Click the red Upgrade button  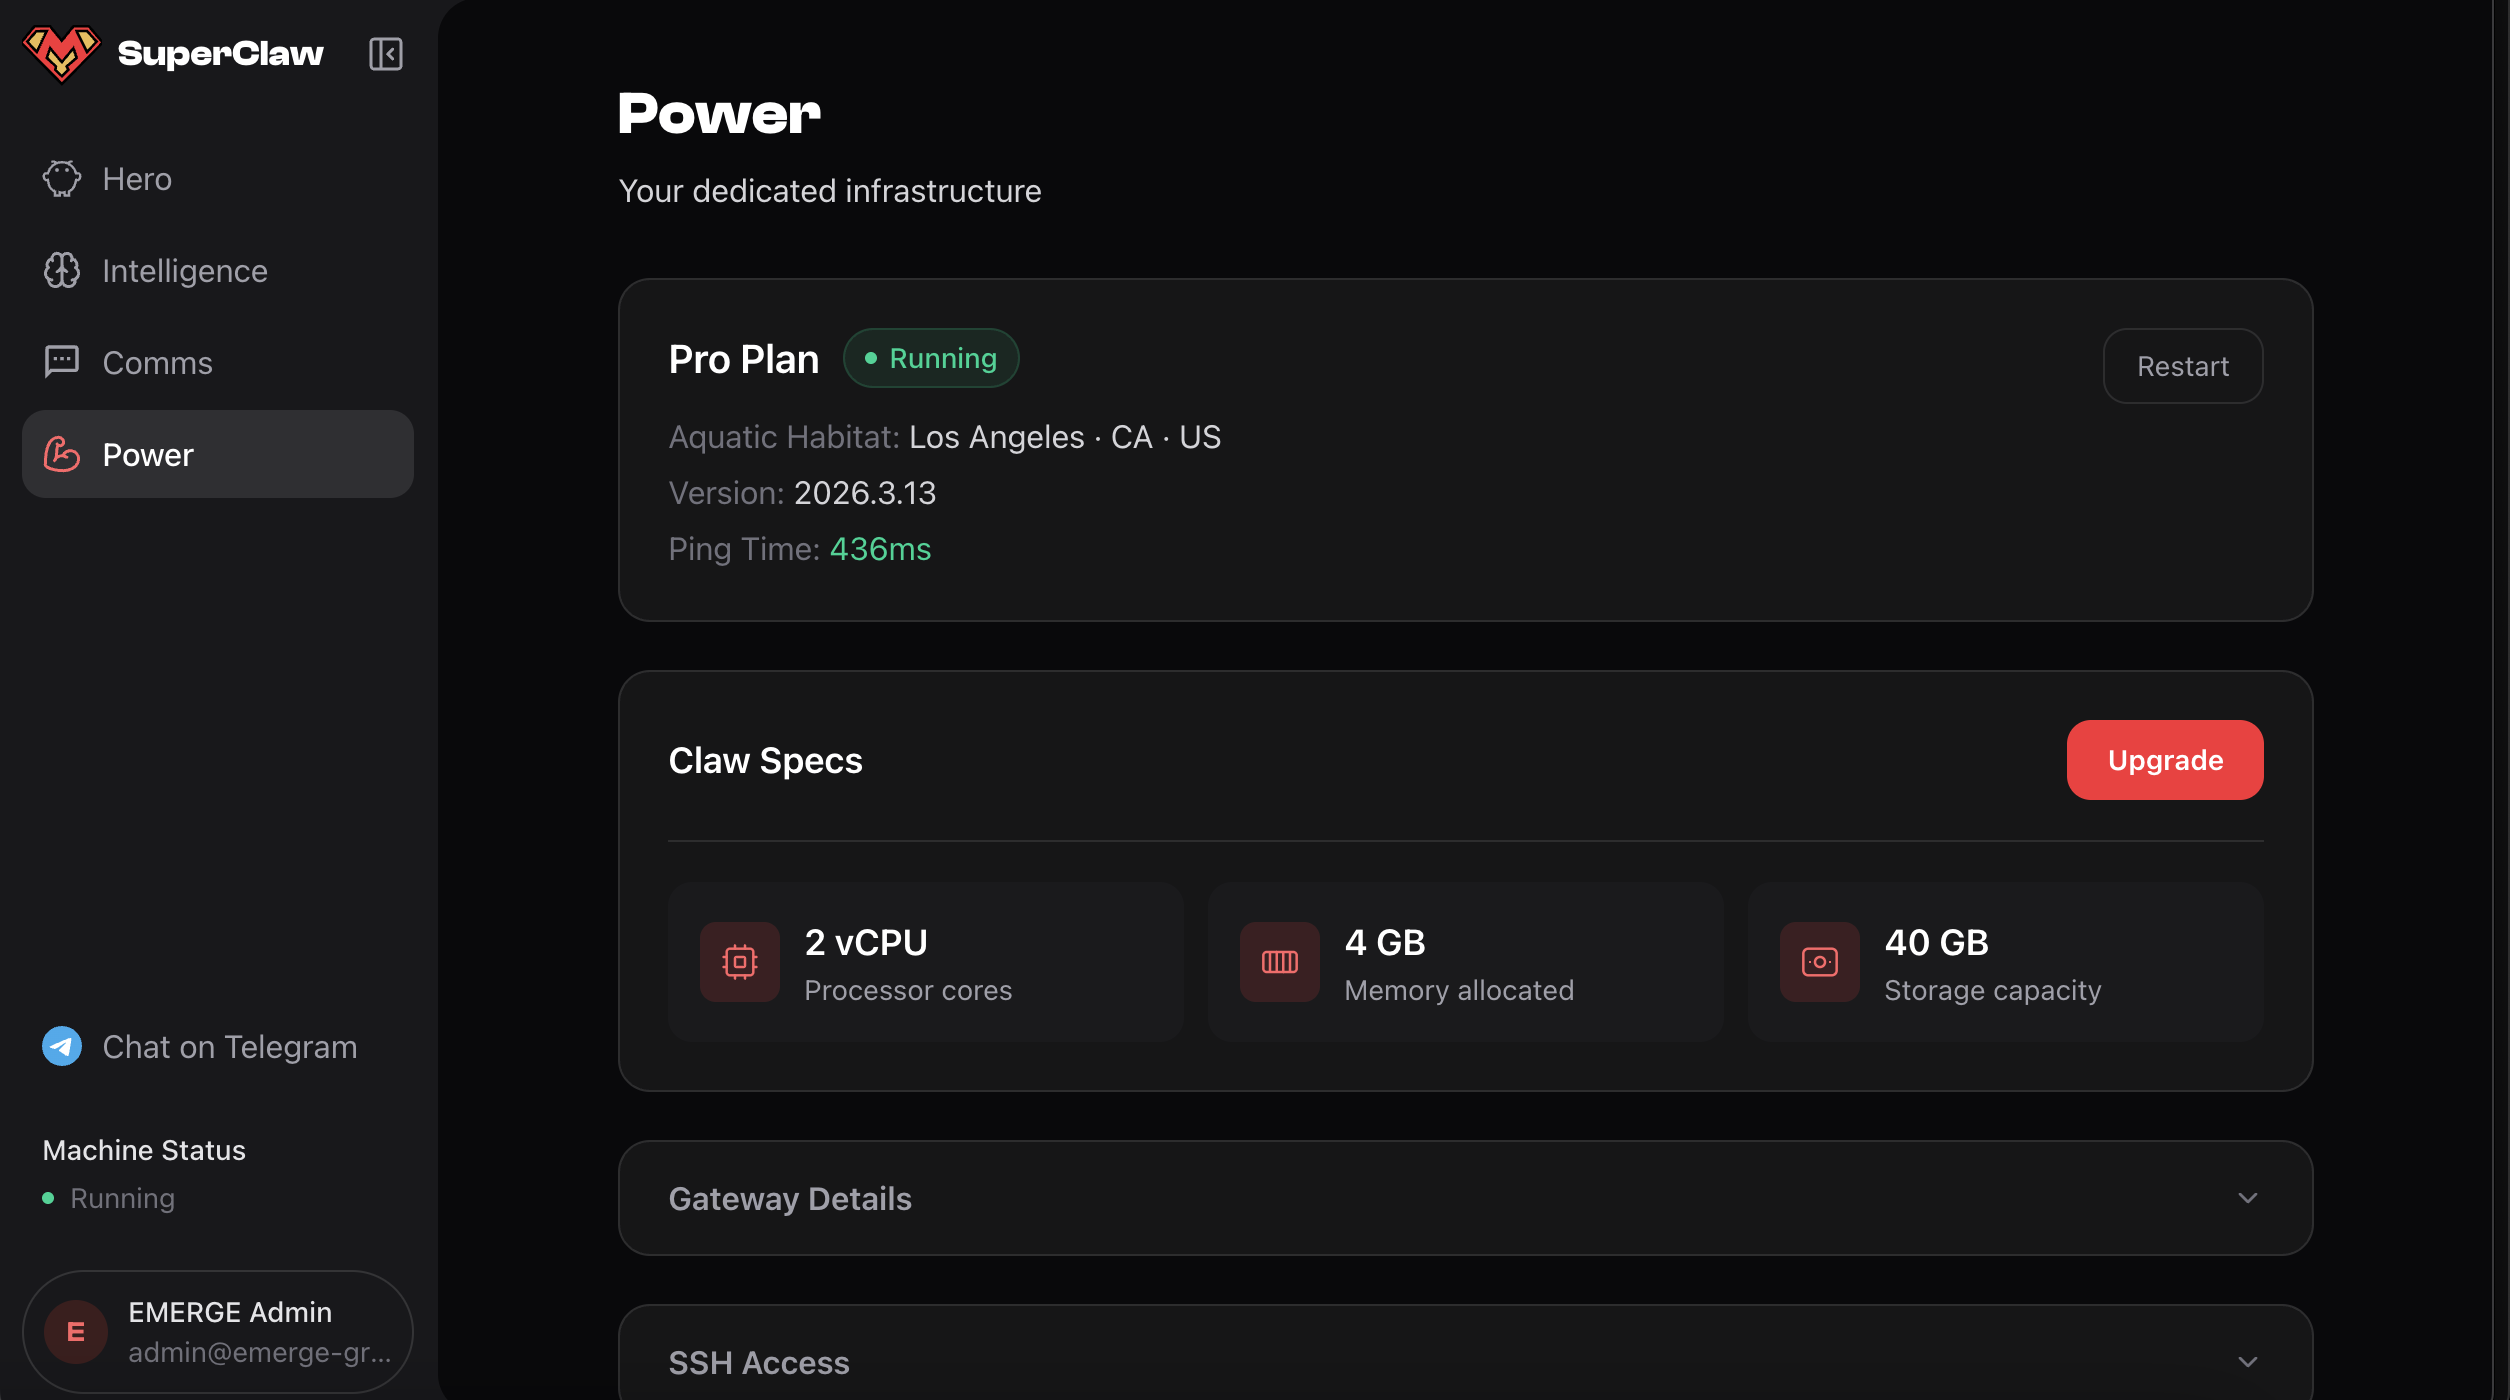coord(2164,760)
